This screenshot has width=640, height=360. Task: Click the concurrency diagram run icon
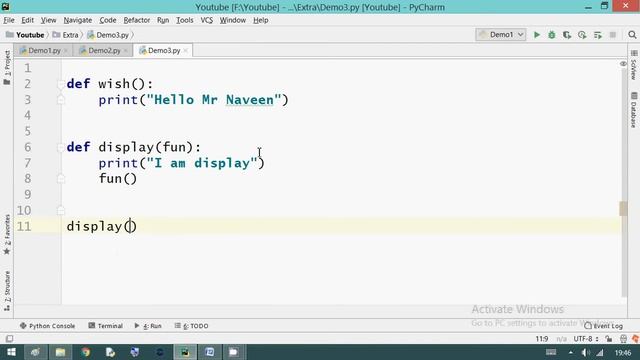(x=598, y=35)
